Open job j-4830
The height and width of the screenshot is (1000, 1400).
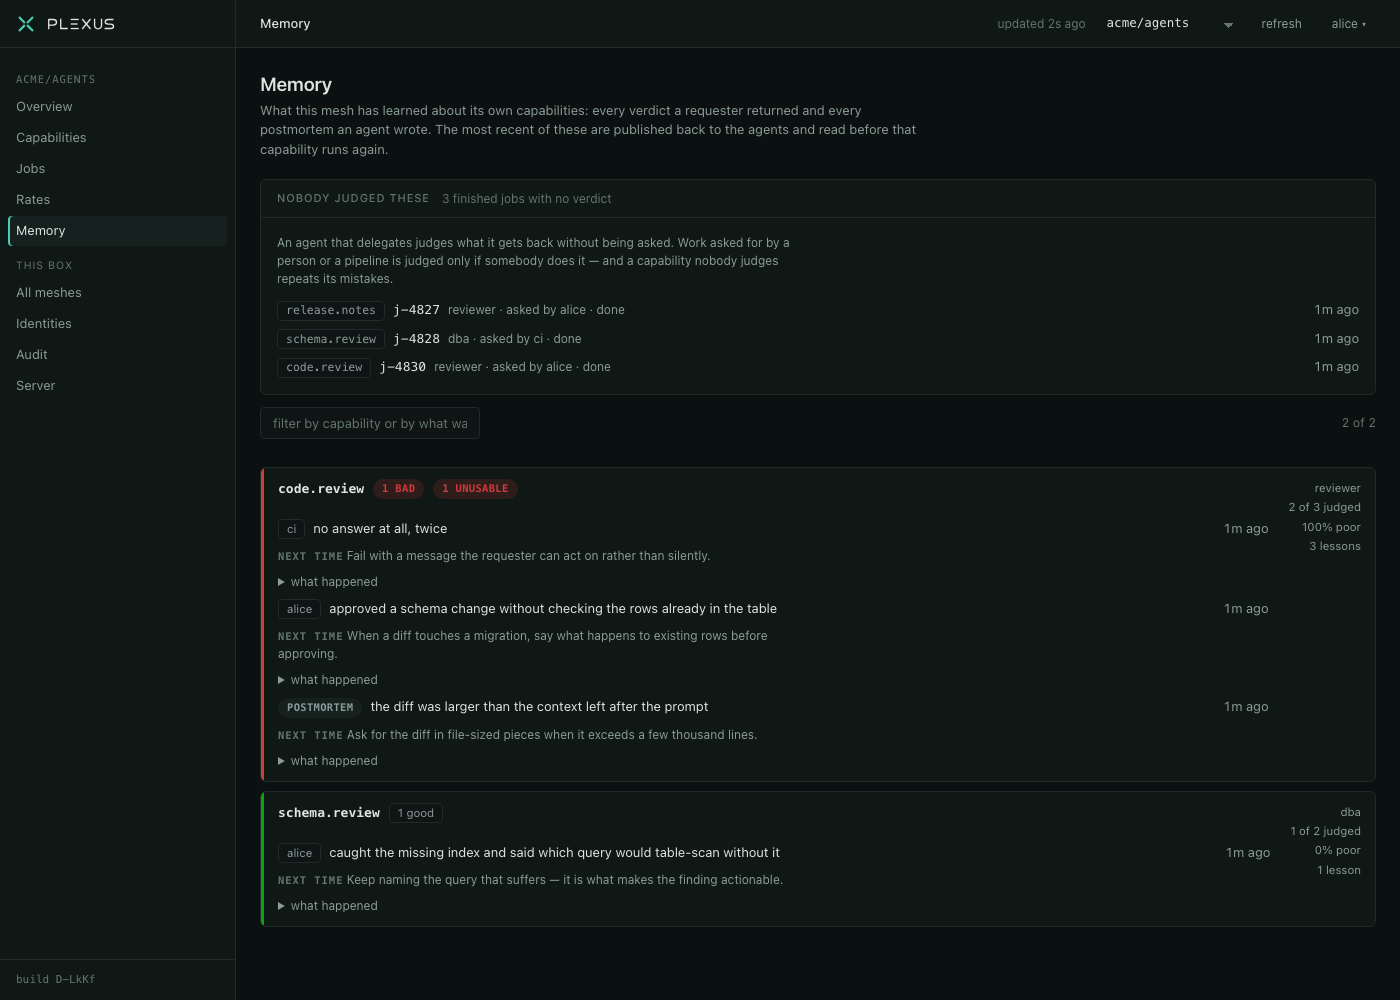(403, 367)
